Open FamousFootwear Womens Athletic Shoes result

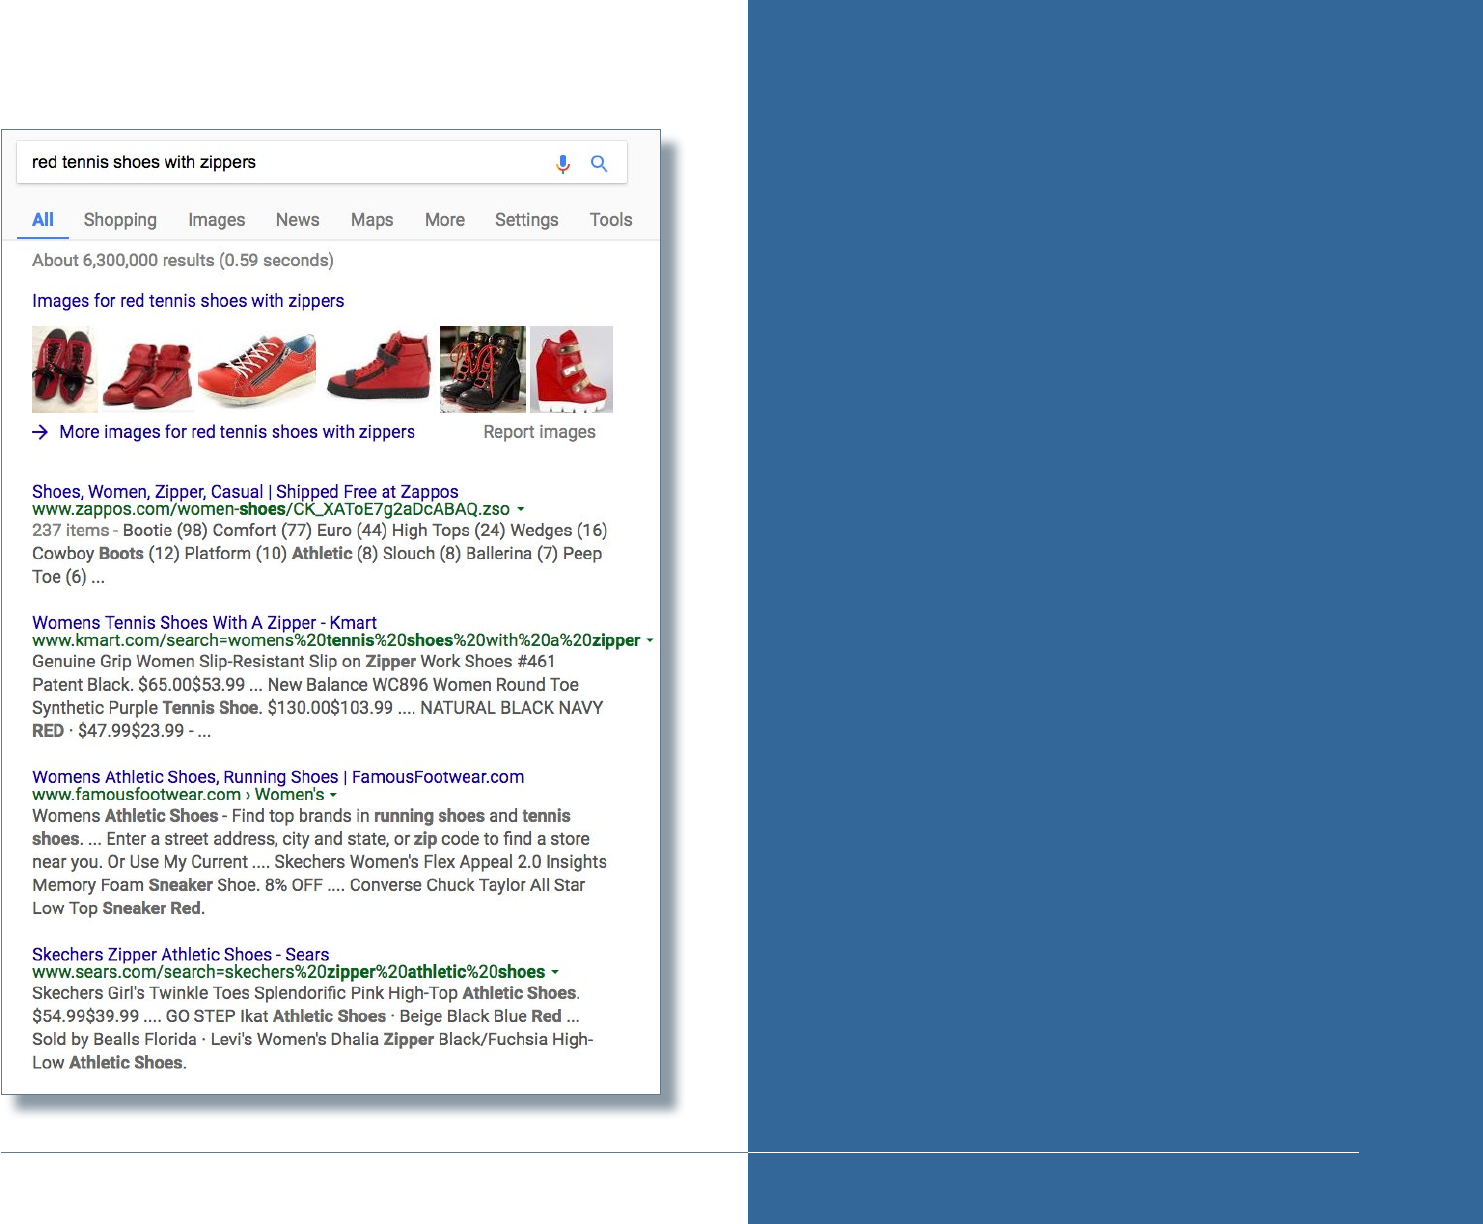click(x=278, y=777)
